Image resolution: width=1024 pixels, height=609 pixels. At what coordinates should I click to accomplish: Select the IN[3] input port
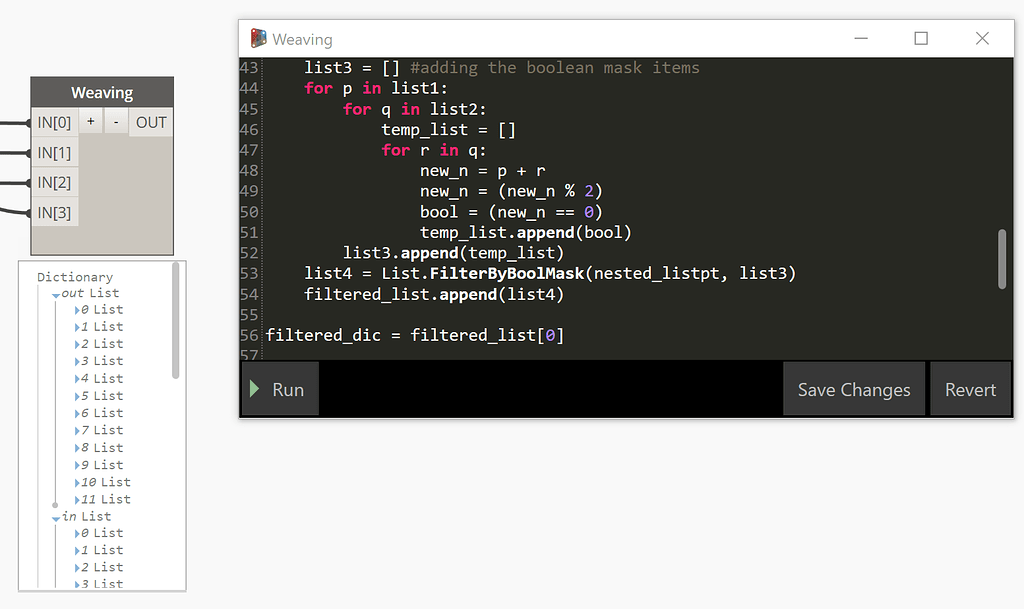[x=55, y=212]
